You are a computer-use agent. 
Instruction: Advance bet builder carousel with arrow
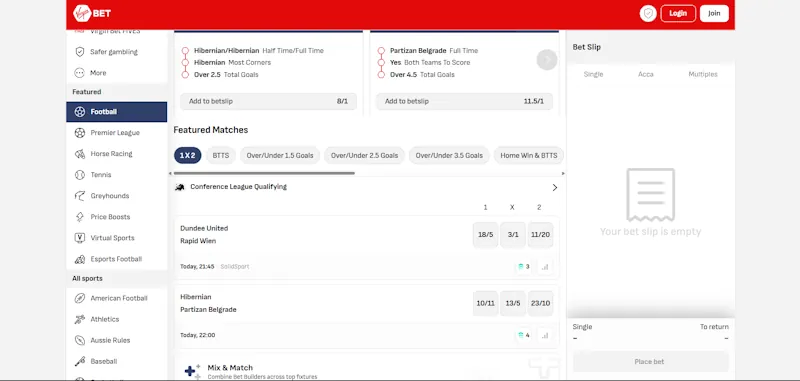point(547,60)
